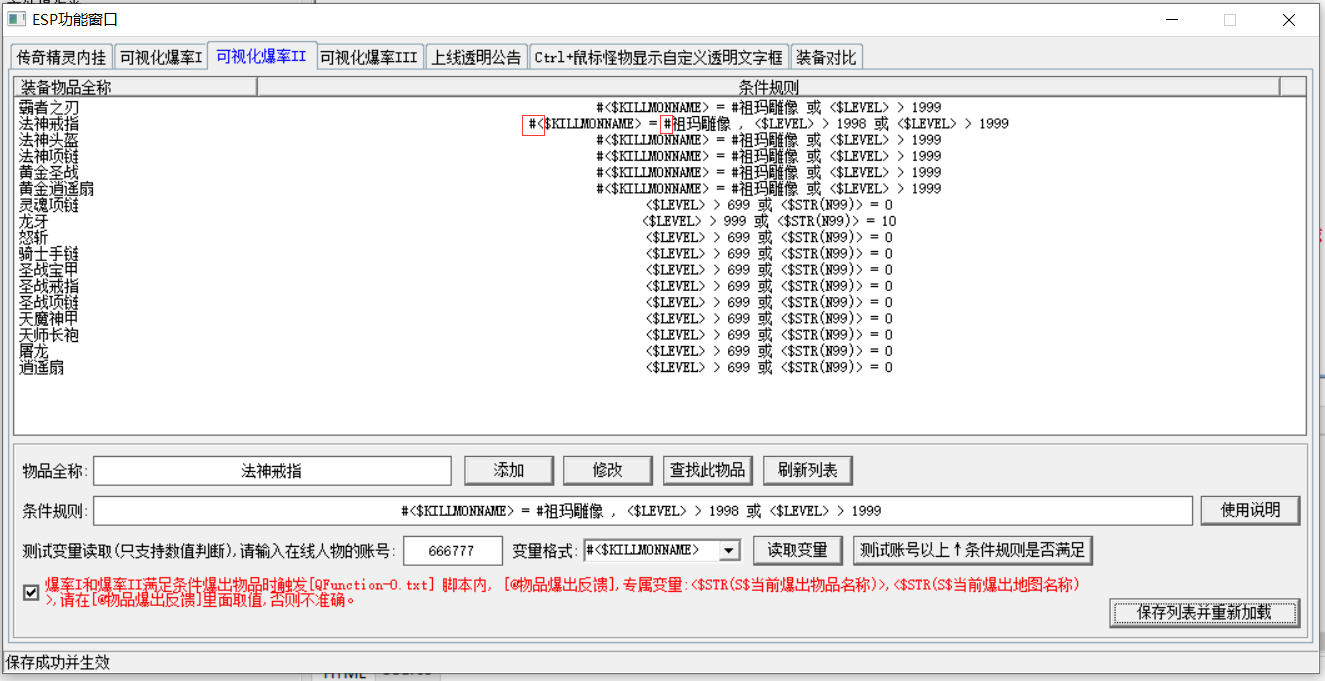Click the 装备物品全称 column header
1325x681 pixels.
135,87
